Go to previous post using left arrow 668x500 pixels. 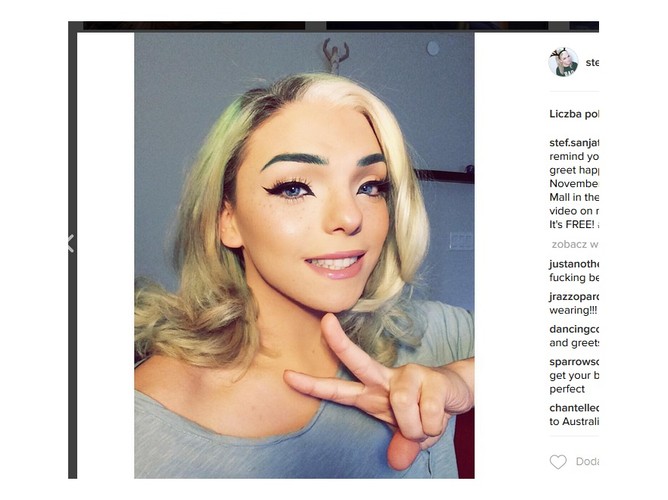click(x=71, y=244)
